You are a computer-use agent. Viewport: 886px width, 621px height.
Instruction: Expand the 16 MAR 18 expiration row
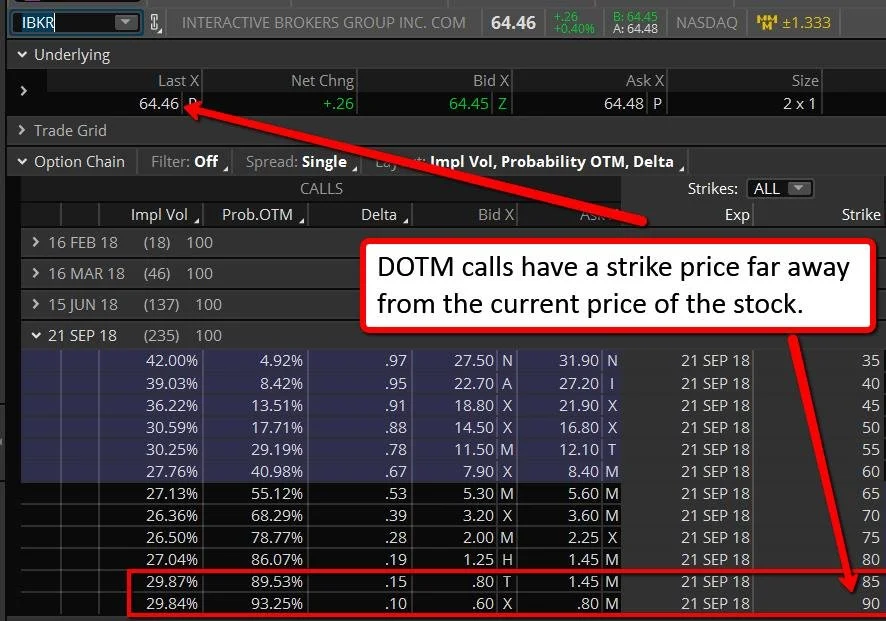pyautogui.click(x=36, y=273)
